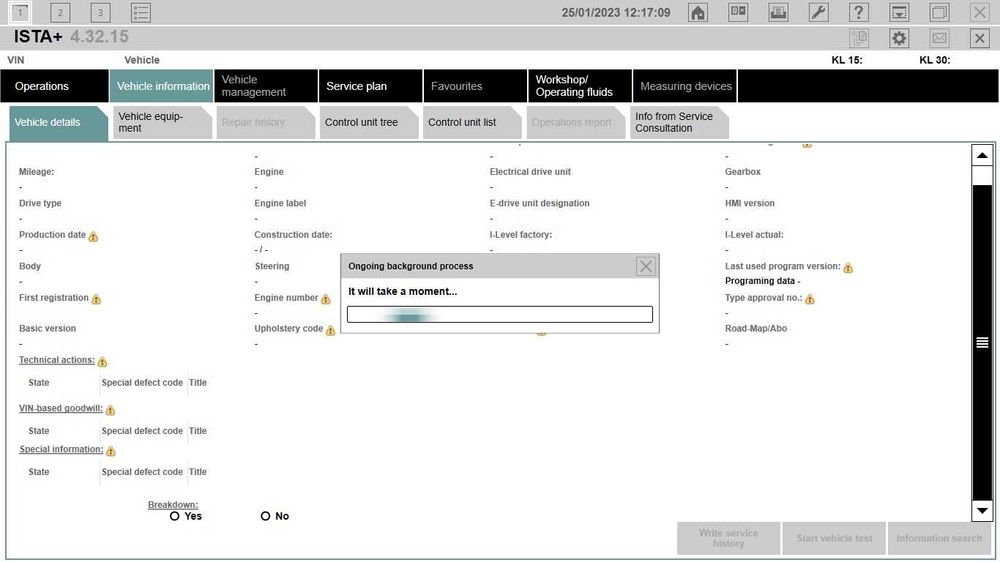
Task: Switch to Vehicle management tab
Action: pyautogui.click(x=266, y=86)
